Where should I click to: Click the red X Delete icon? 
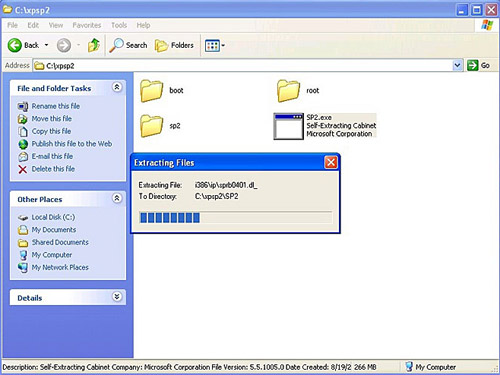point(23,169)
